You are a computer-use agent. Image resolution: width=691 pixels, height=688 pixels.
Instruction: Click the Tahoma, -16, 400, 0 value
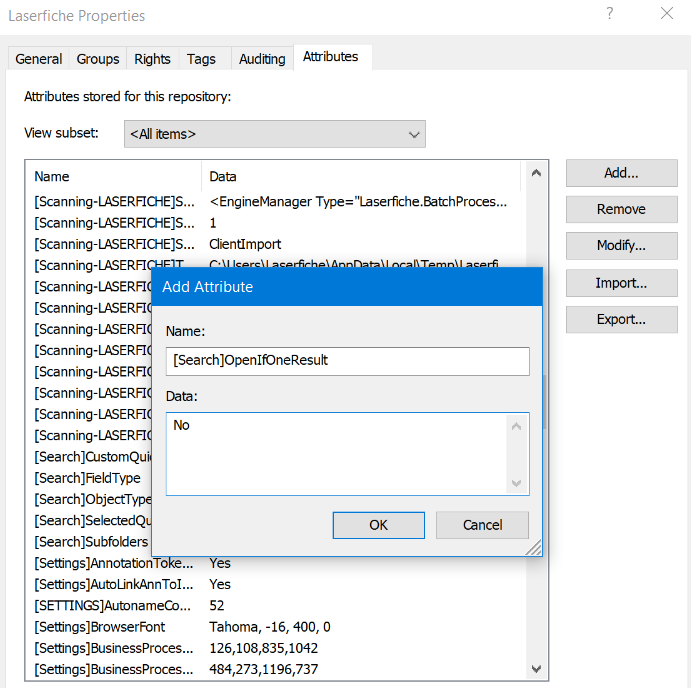270,627
